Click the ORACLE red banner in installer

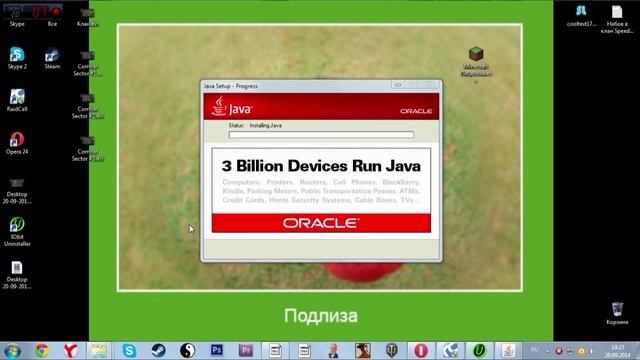pyautogui.click(x=321, y=223)
